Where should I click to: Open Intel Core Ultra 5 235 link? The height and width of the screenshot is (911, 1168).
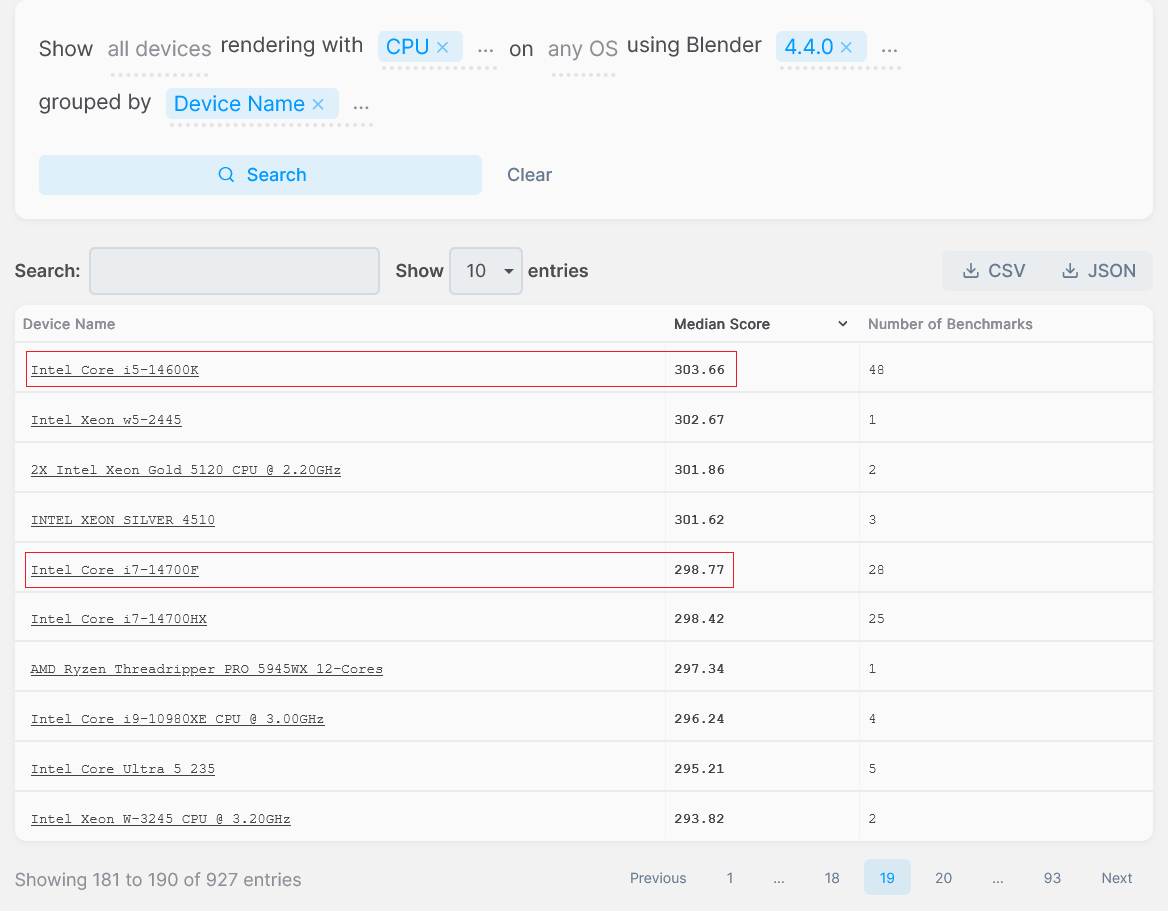[123, 768]
